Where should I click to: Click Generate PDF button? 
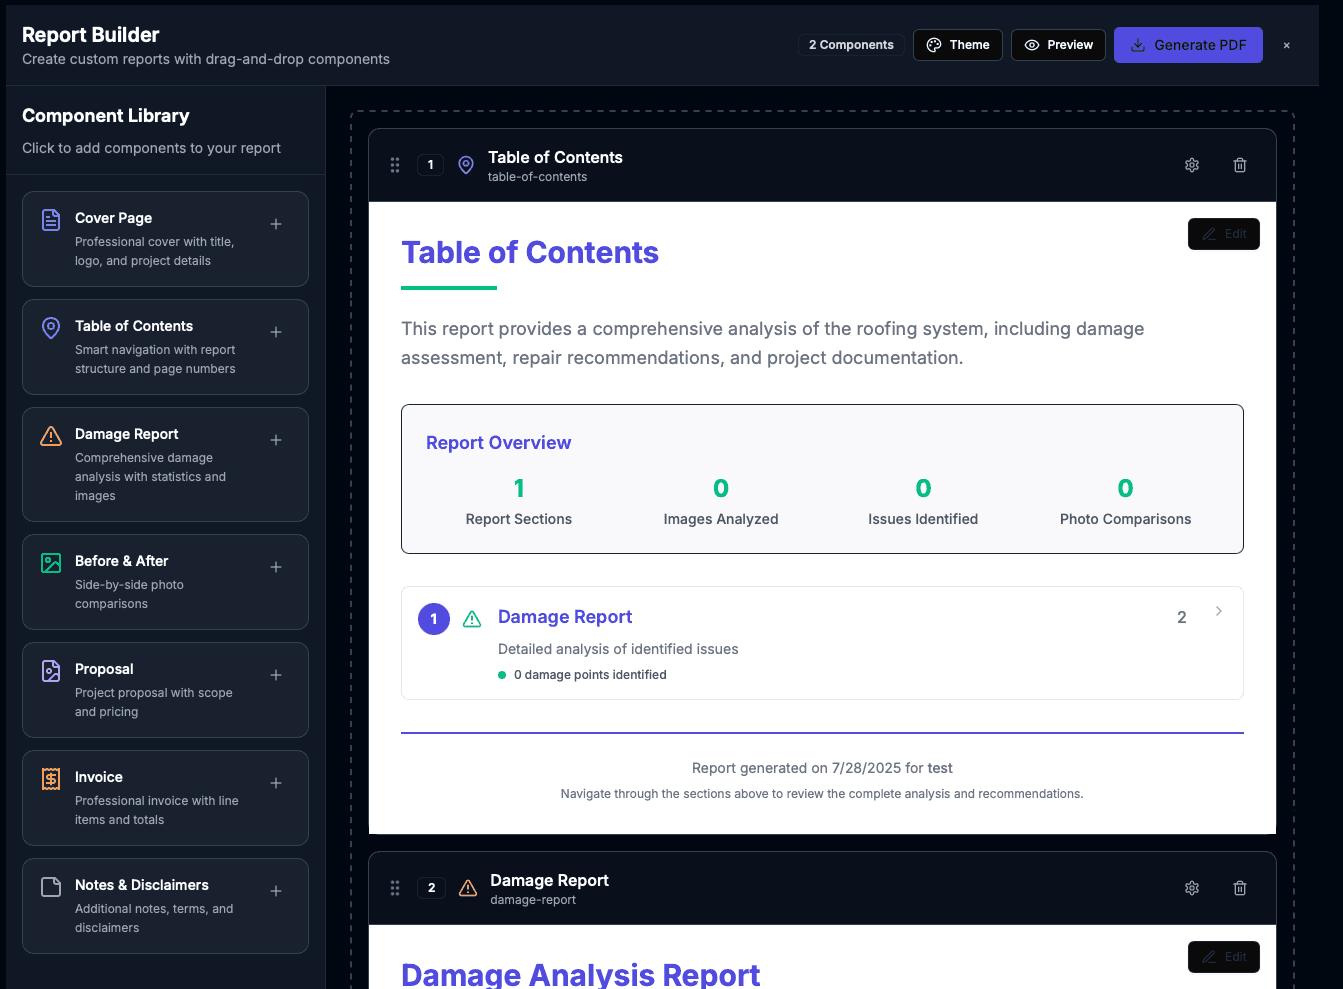(1188, 45)
